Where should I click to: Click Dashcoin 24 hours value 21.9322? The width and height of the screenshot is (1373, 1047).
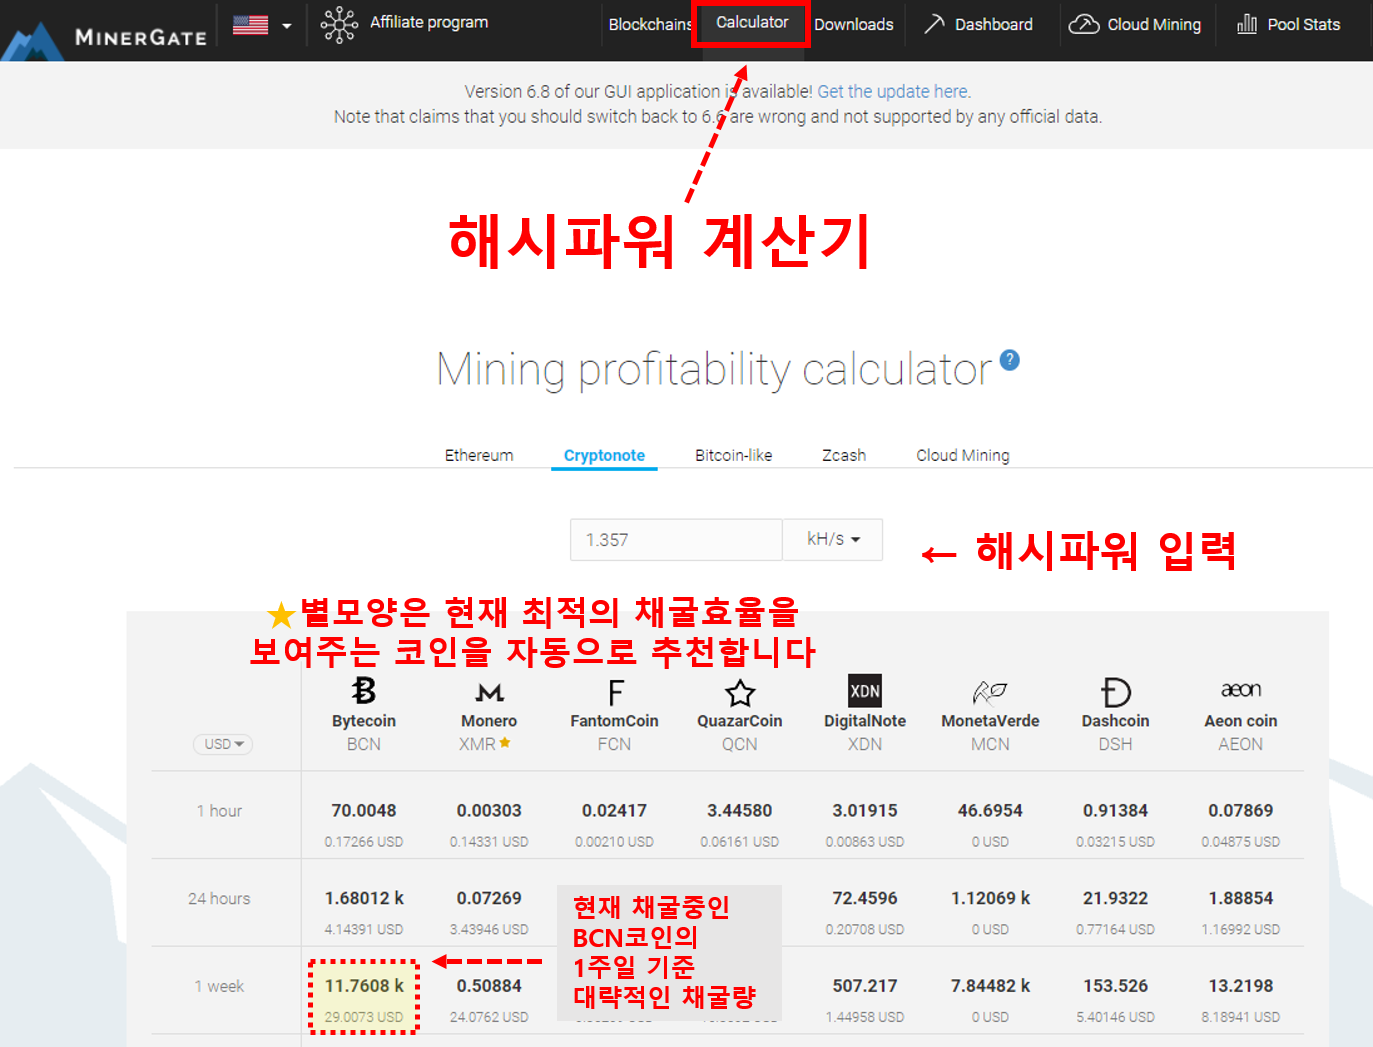[x=1115, y=898]
